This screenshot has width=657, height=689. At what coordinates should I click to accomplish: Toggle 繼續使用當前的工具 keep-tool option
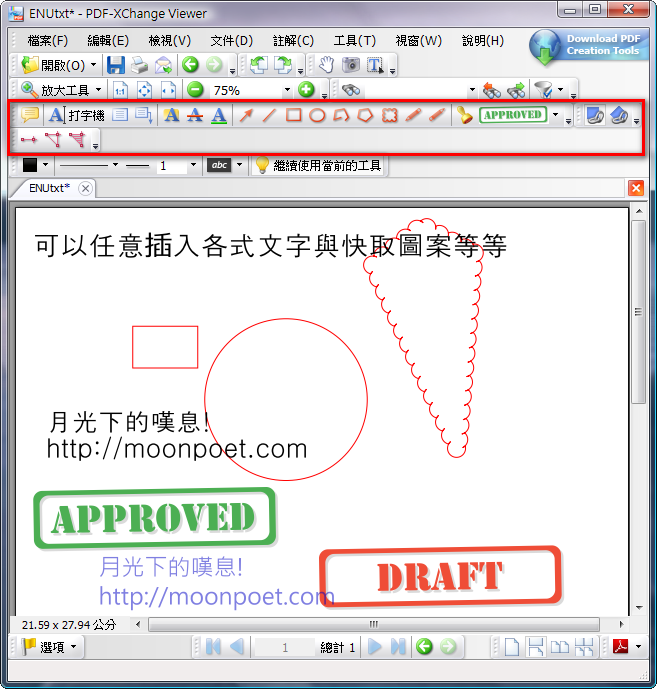318,165
